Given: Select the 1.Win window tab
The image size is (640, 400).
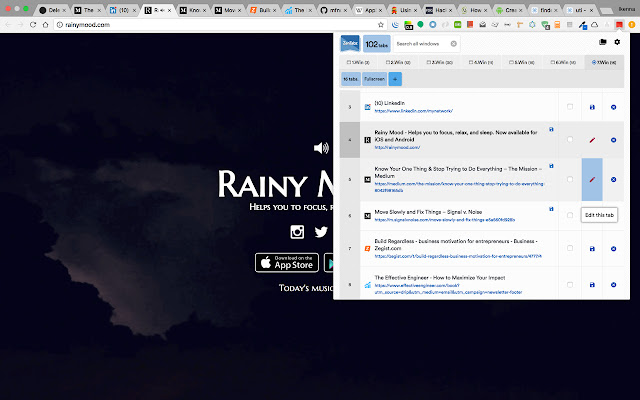Looking at the screenshot, I should pyautogui.click(x=358, y=62).
